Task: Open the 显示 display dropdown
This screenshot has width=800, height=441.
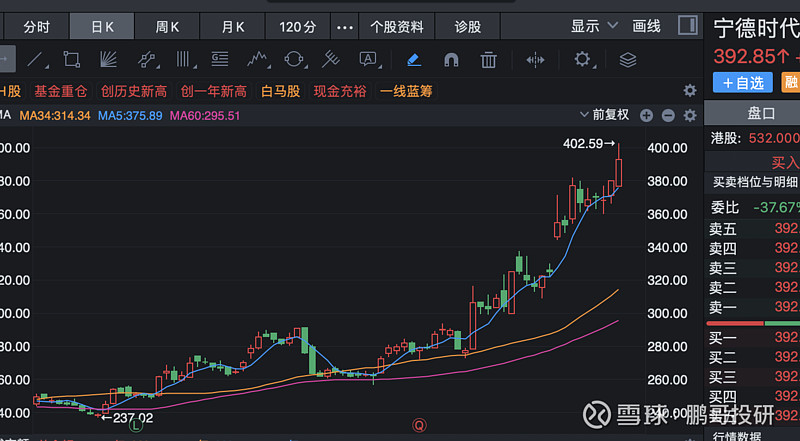Action: 592,27
